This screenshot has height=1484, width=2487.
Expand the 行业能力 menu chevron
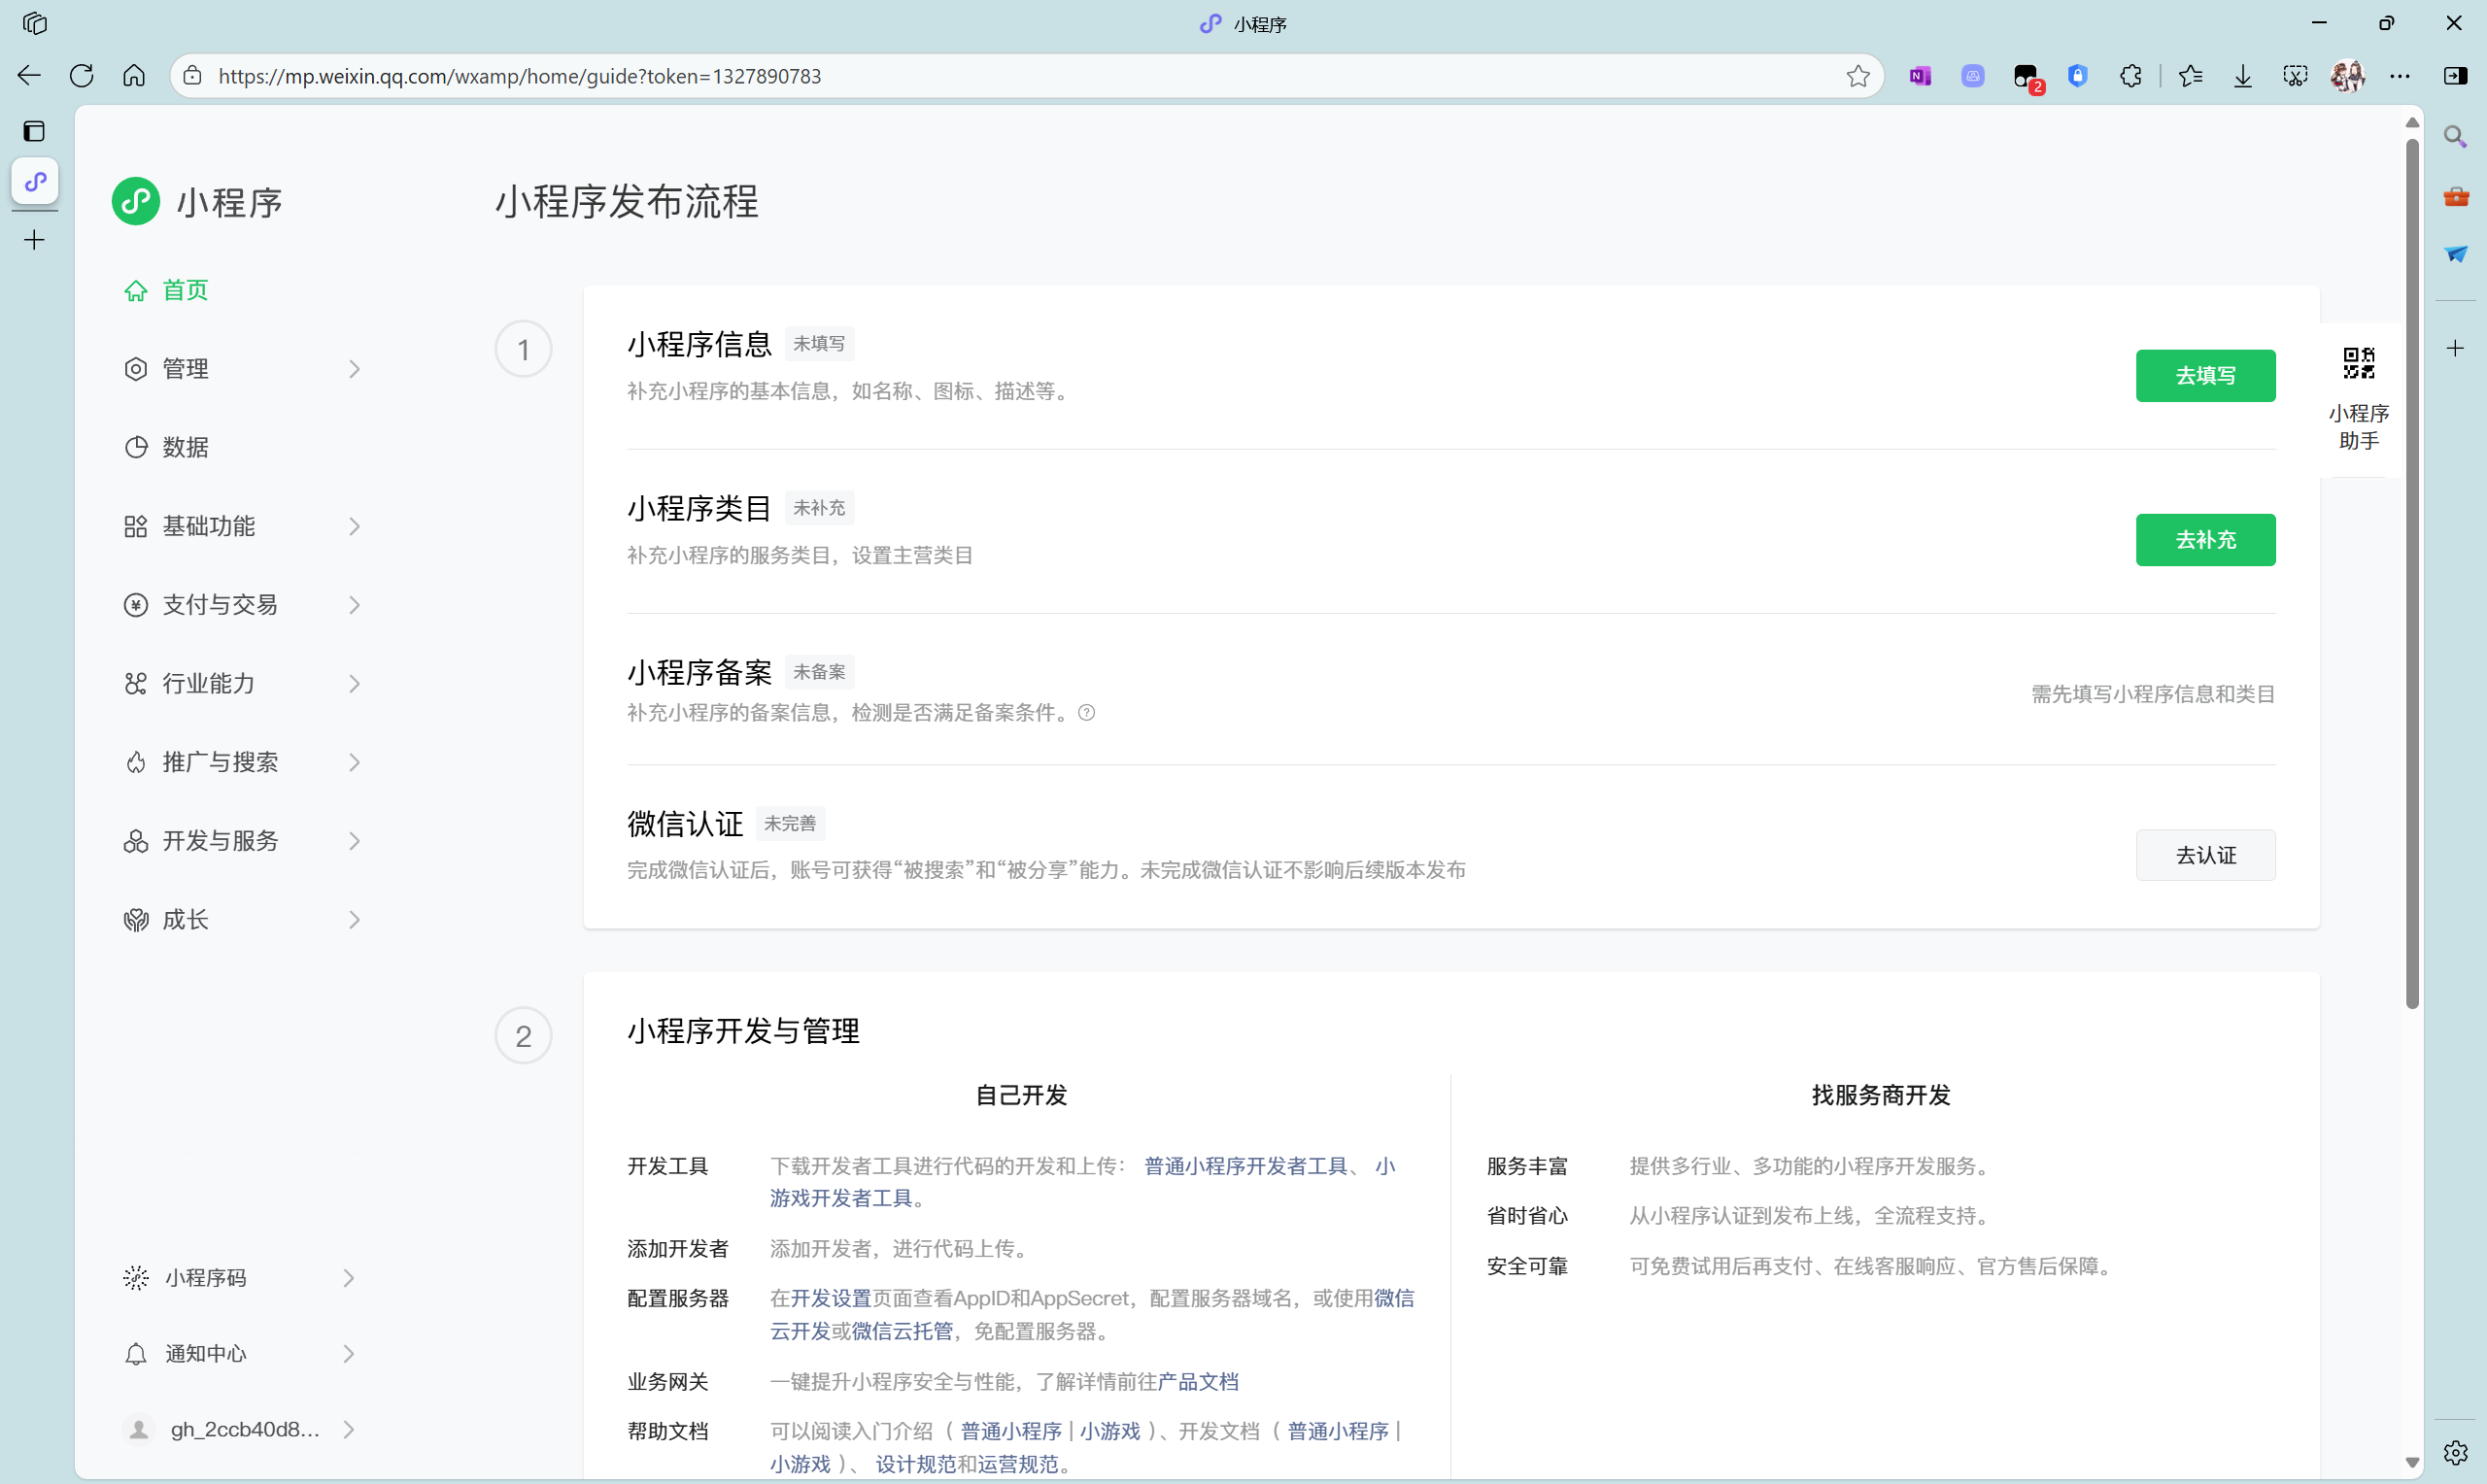pos(354,684)
